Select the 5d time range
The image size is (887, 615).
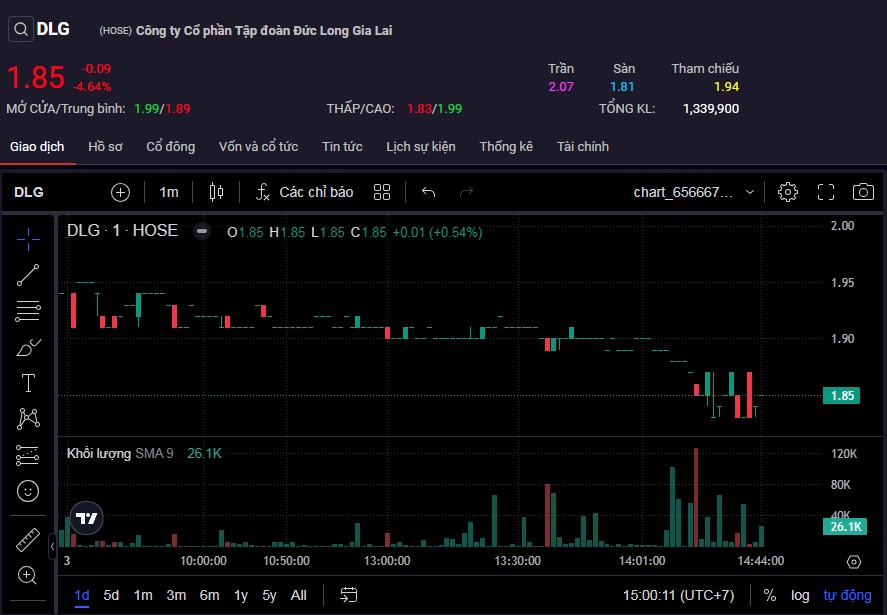111,595
